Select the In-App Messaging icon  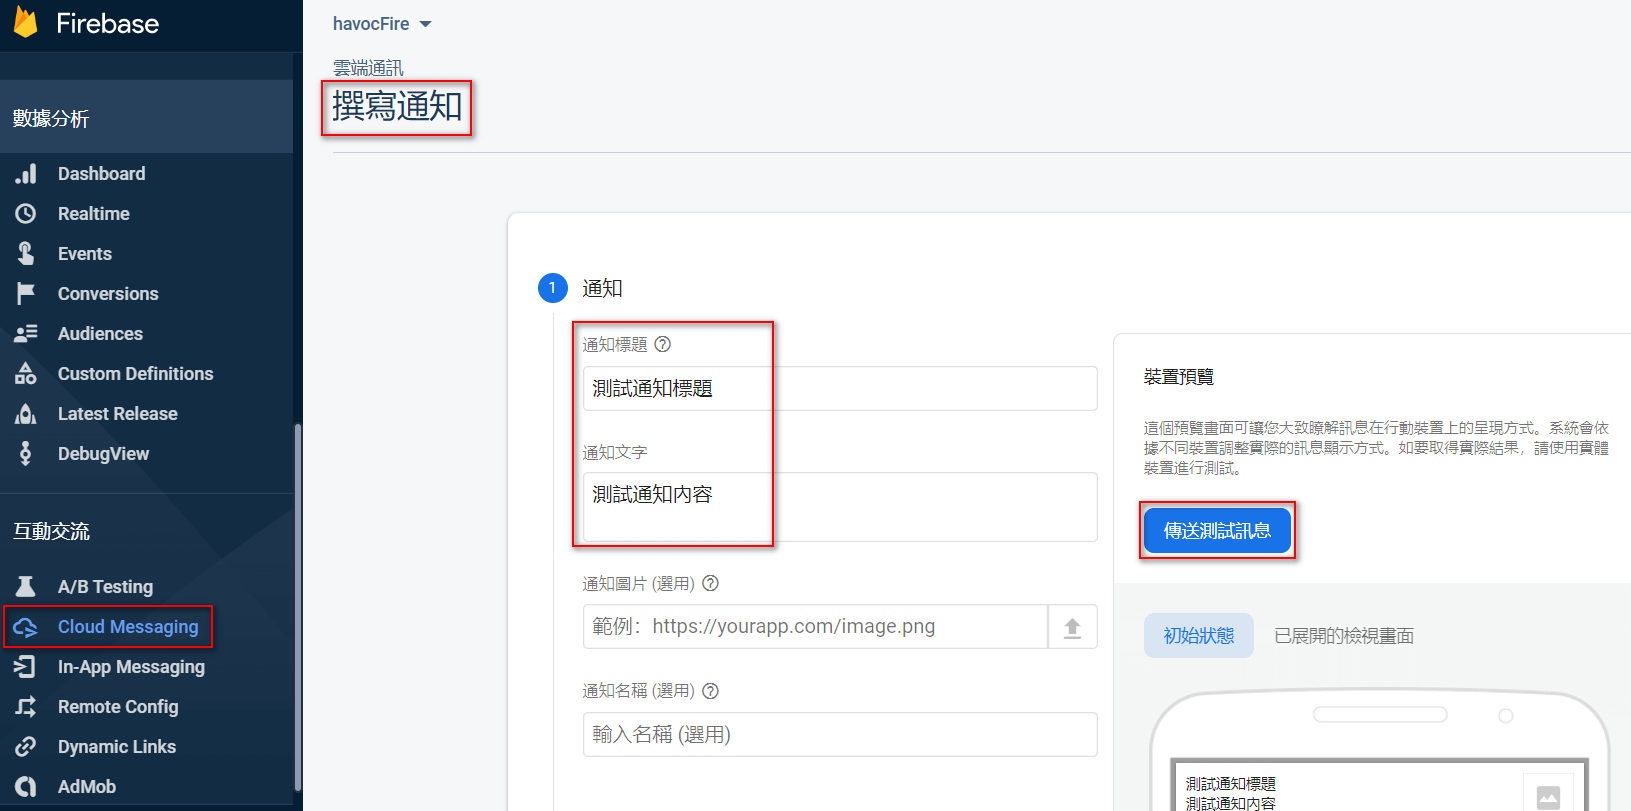(x=26, y=667)
